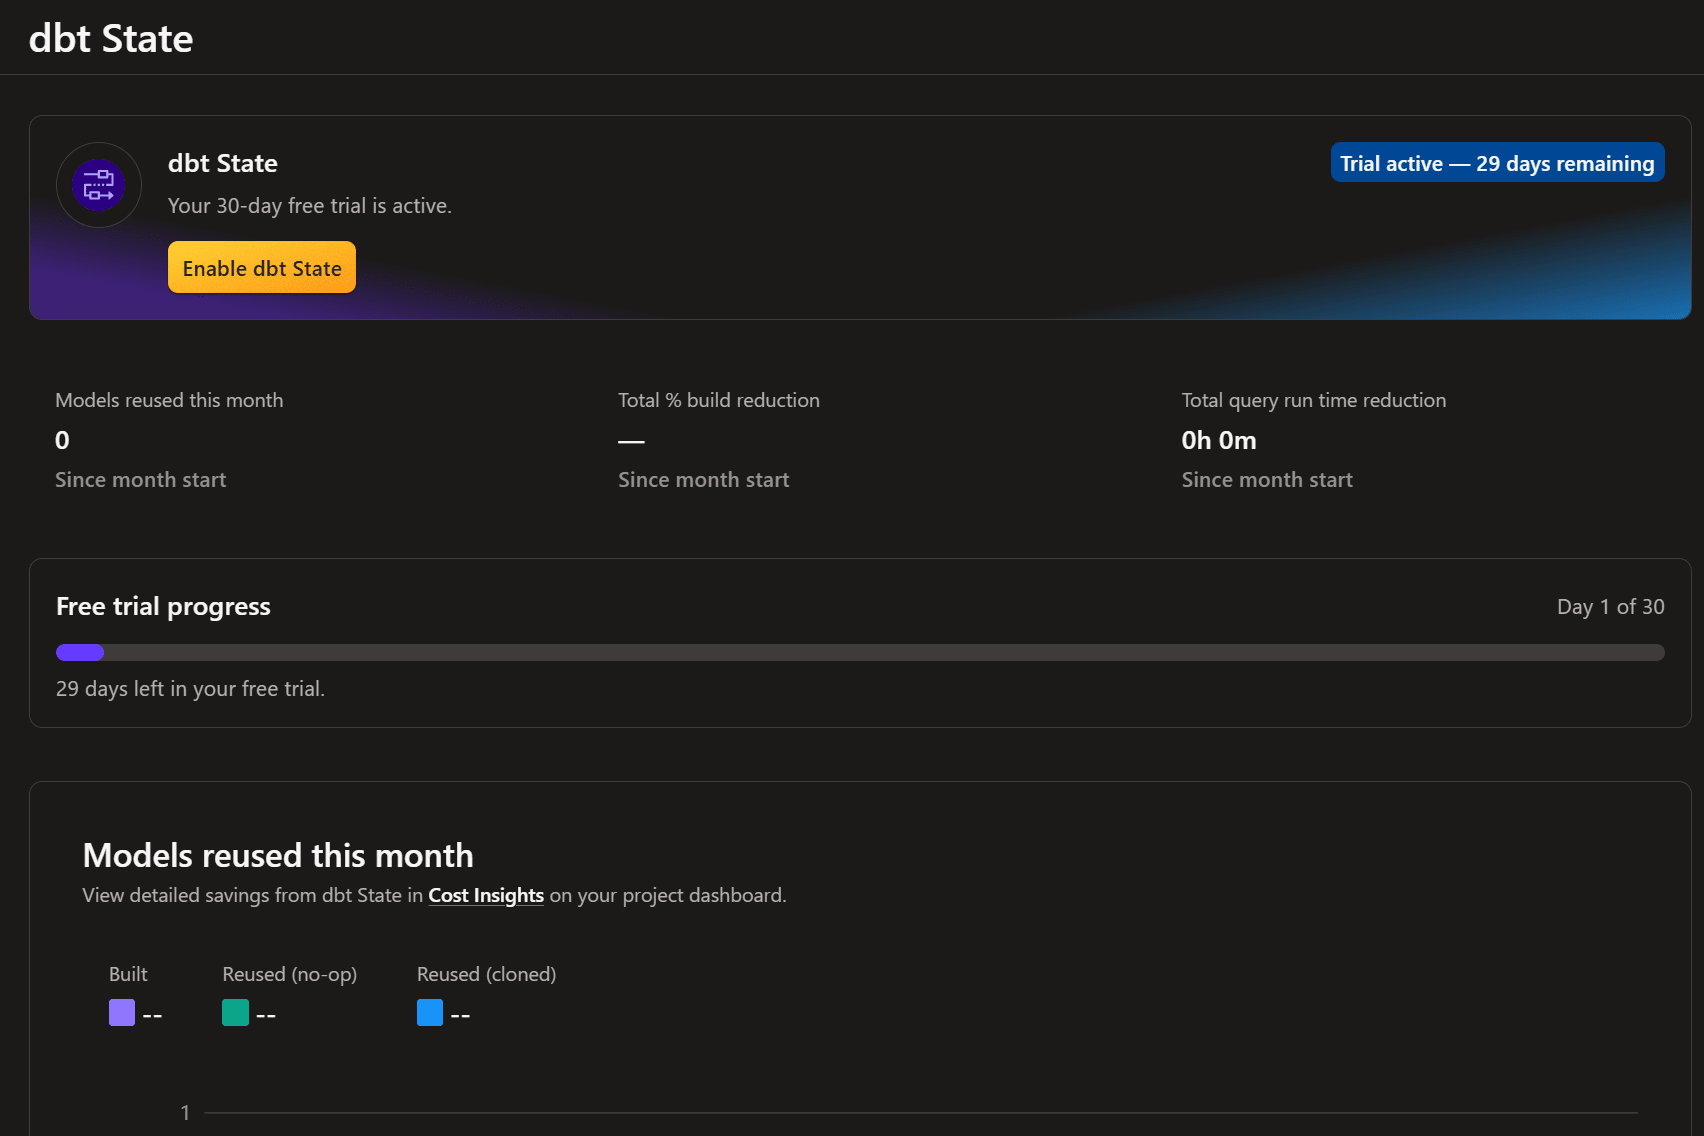The height and width of the screenshot is (1136, 1704).
Task: Click the chart y-axis value 1
Action: (x=185, y=1113)
